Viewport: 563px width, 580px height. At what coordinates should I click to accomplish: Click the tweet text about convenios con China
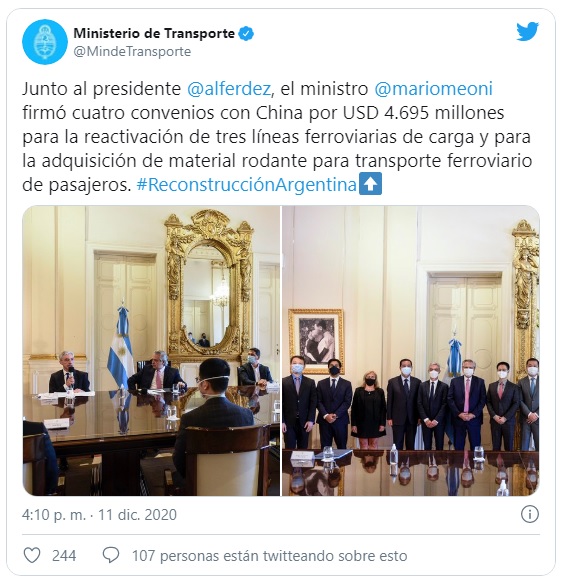point(277,137)
